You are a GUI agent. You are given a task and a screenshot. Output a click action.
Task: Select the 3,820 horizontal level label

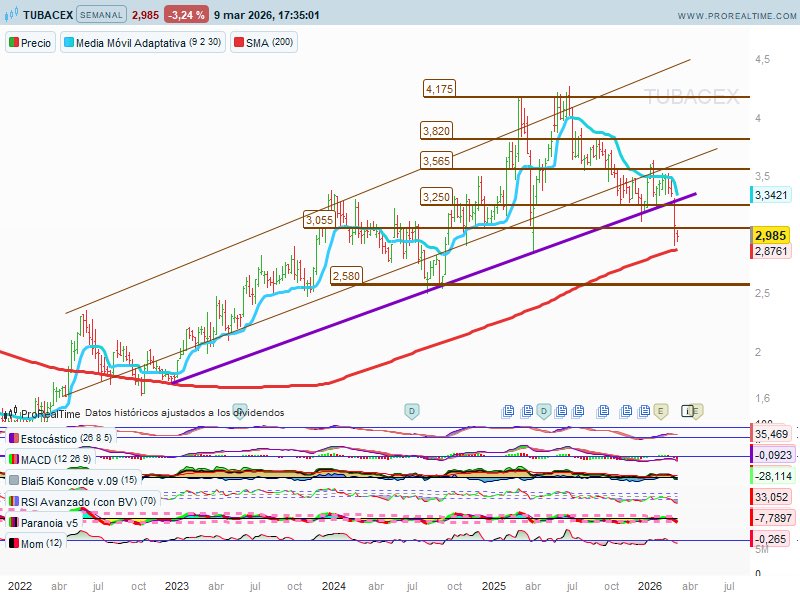(436, 131)
